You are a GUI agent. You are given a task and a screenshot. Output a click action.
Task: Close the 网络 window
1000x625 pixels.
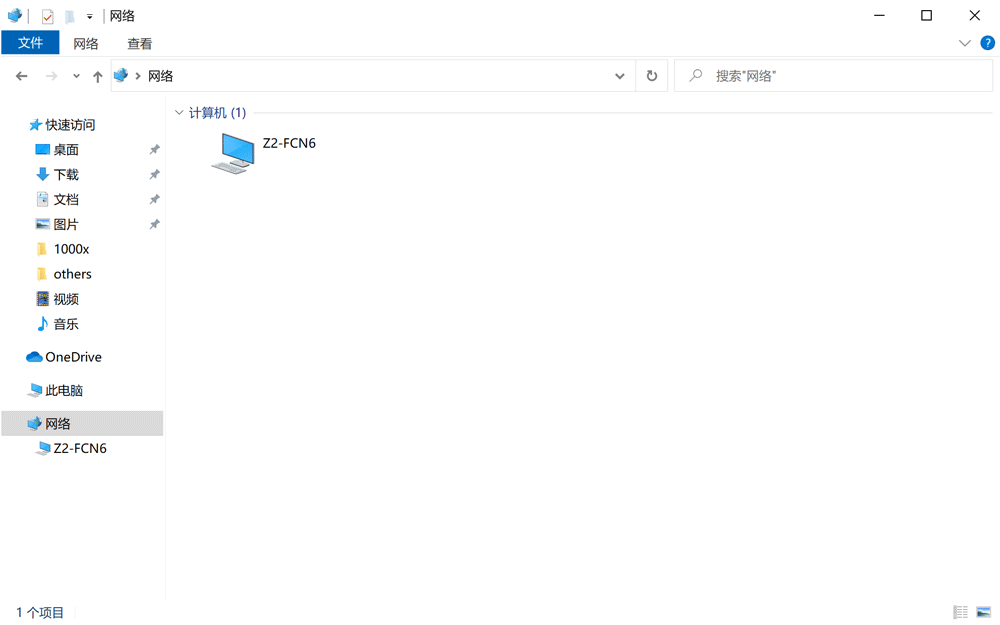pyautogui.click(x=974, y=15)
